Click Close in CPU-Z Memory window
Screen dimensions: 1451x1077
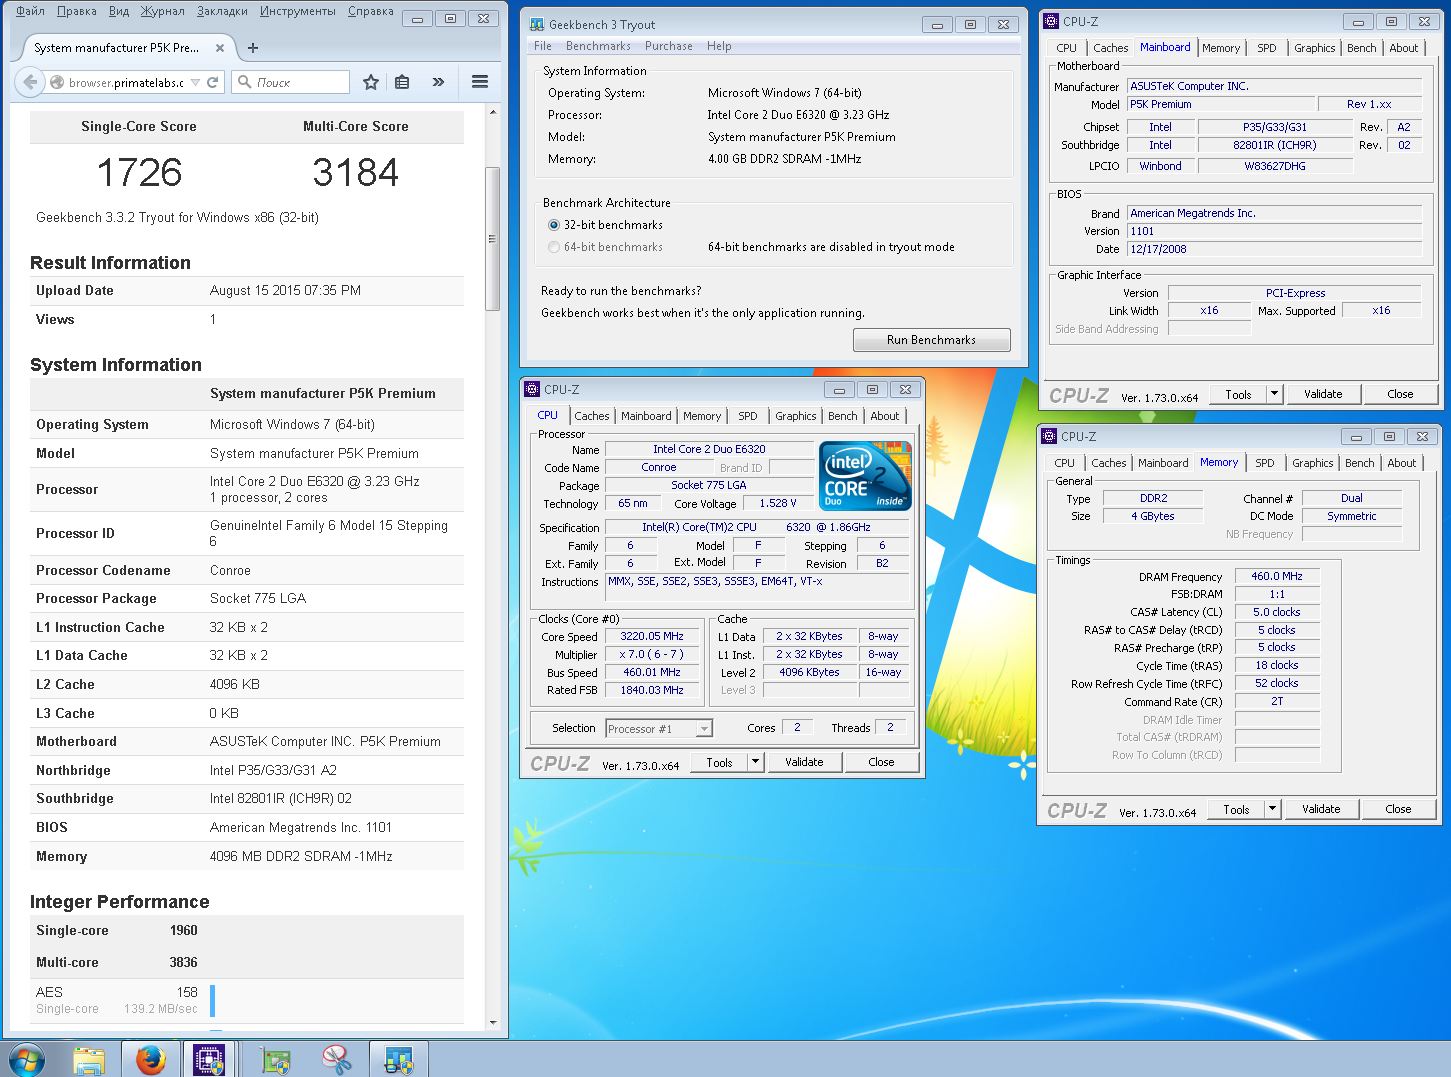[x=1398, y=809]
